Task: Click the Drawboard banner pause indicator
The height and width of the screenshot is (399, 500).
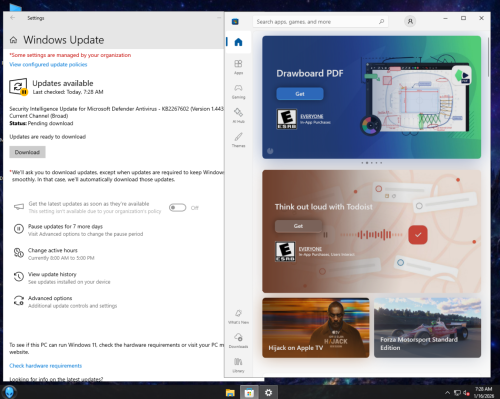Action: click(x=270, y=151)
